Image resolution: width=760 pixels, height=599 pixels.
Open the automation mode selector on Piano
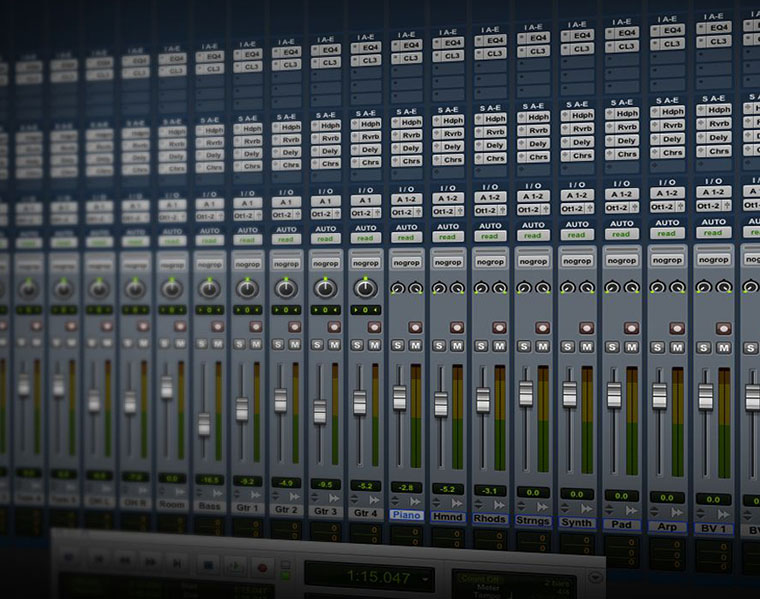407,237
